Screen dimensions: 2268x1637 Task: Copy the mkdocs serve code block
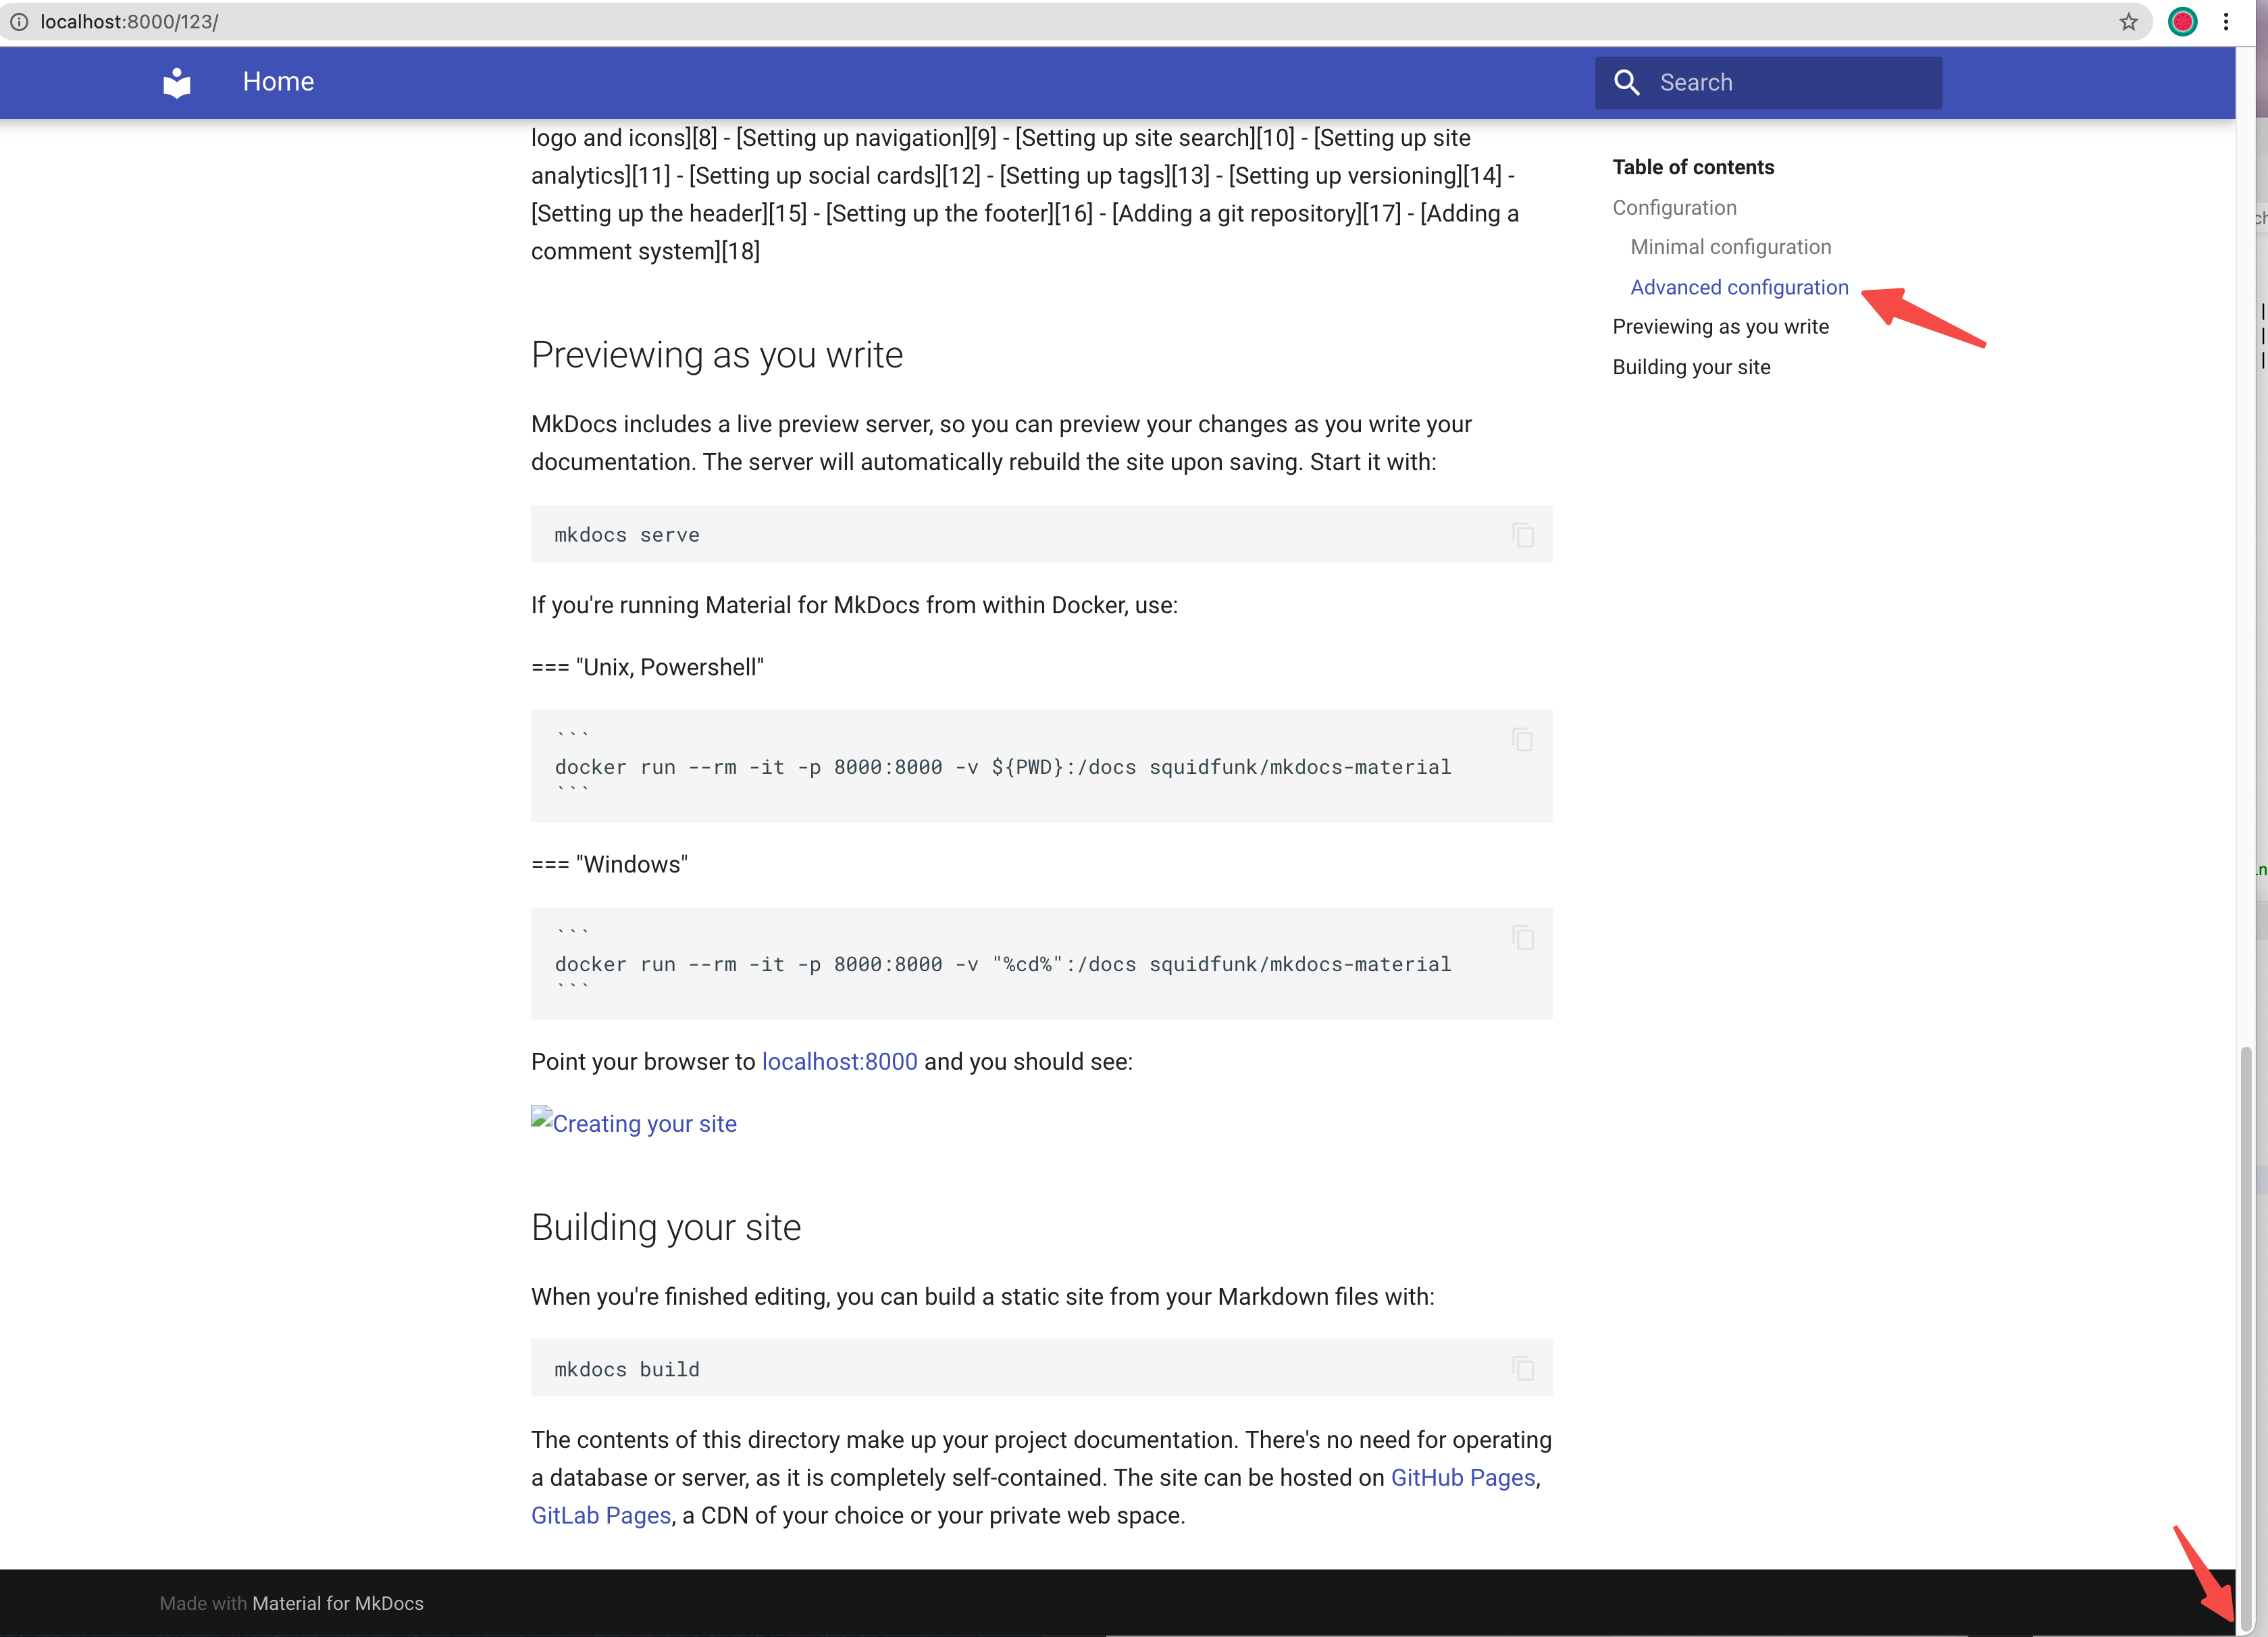pos(1523,535)
